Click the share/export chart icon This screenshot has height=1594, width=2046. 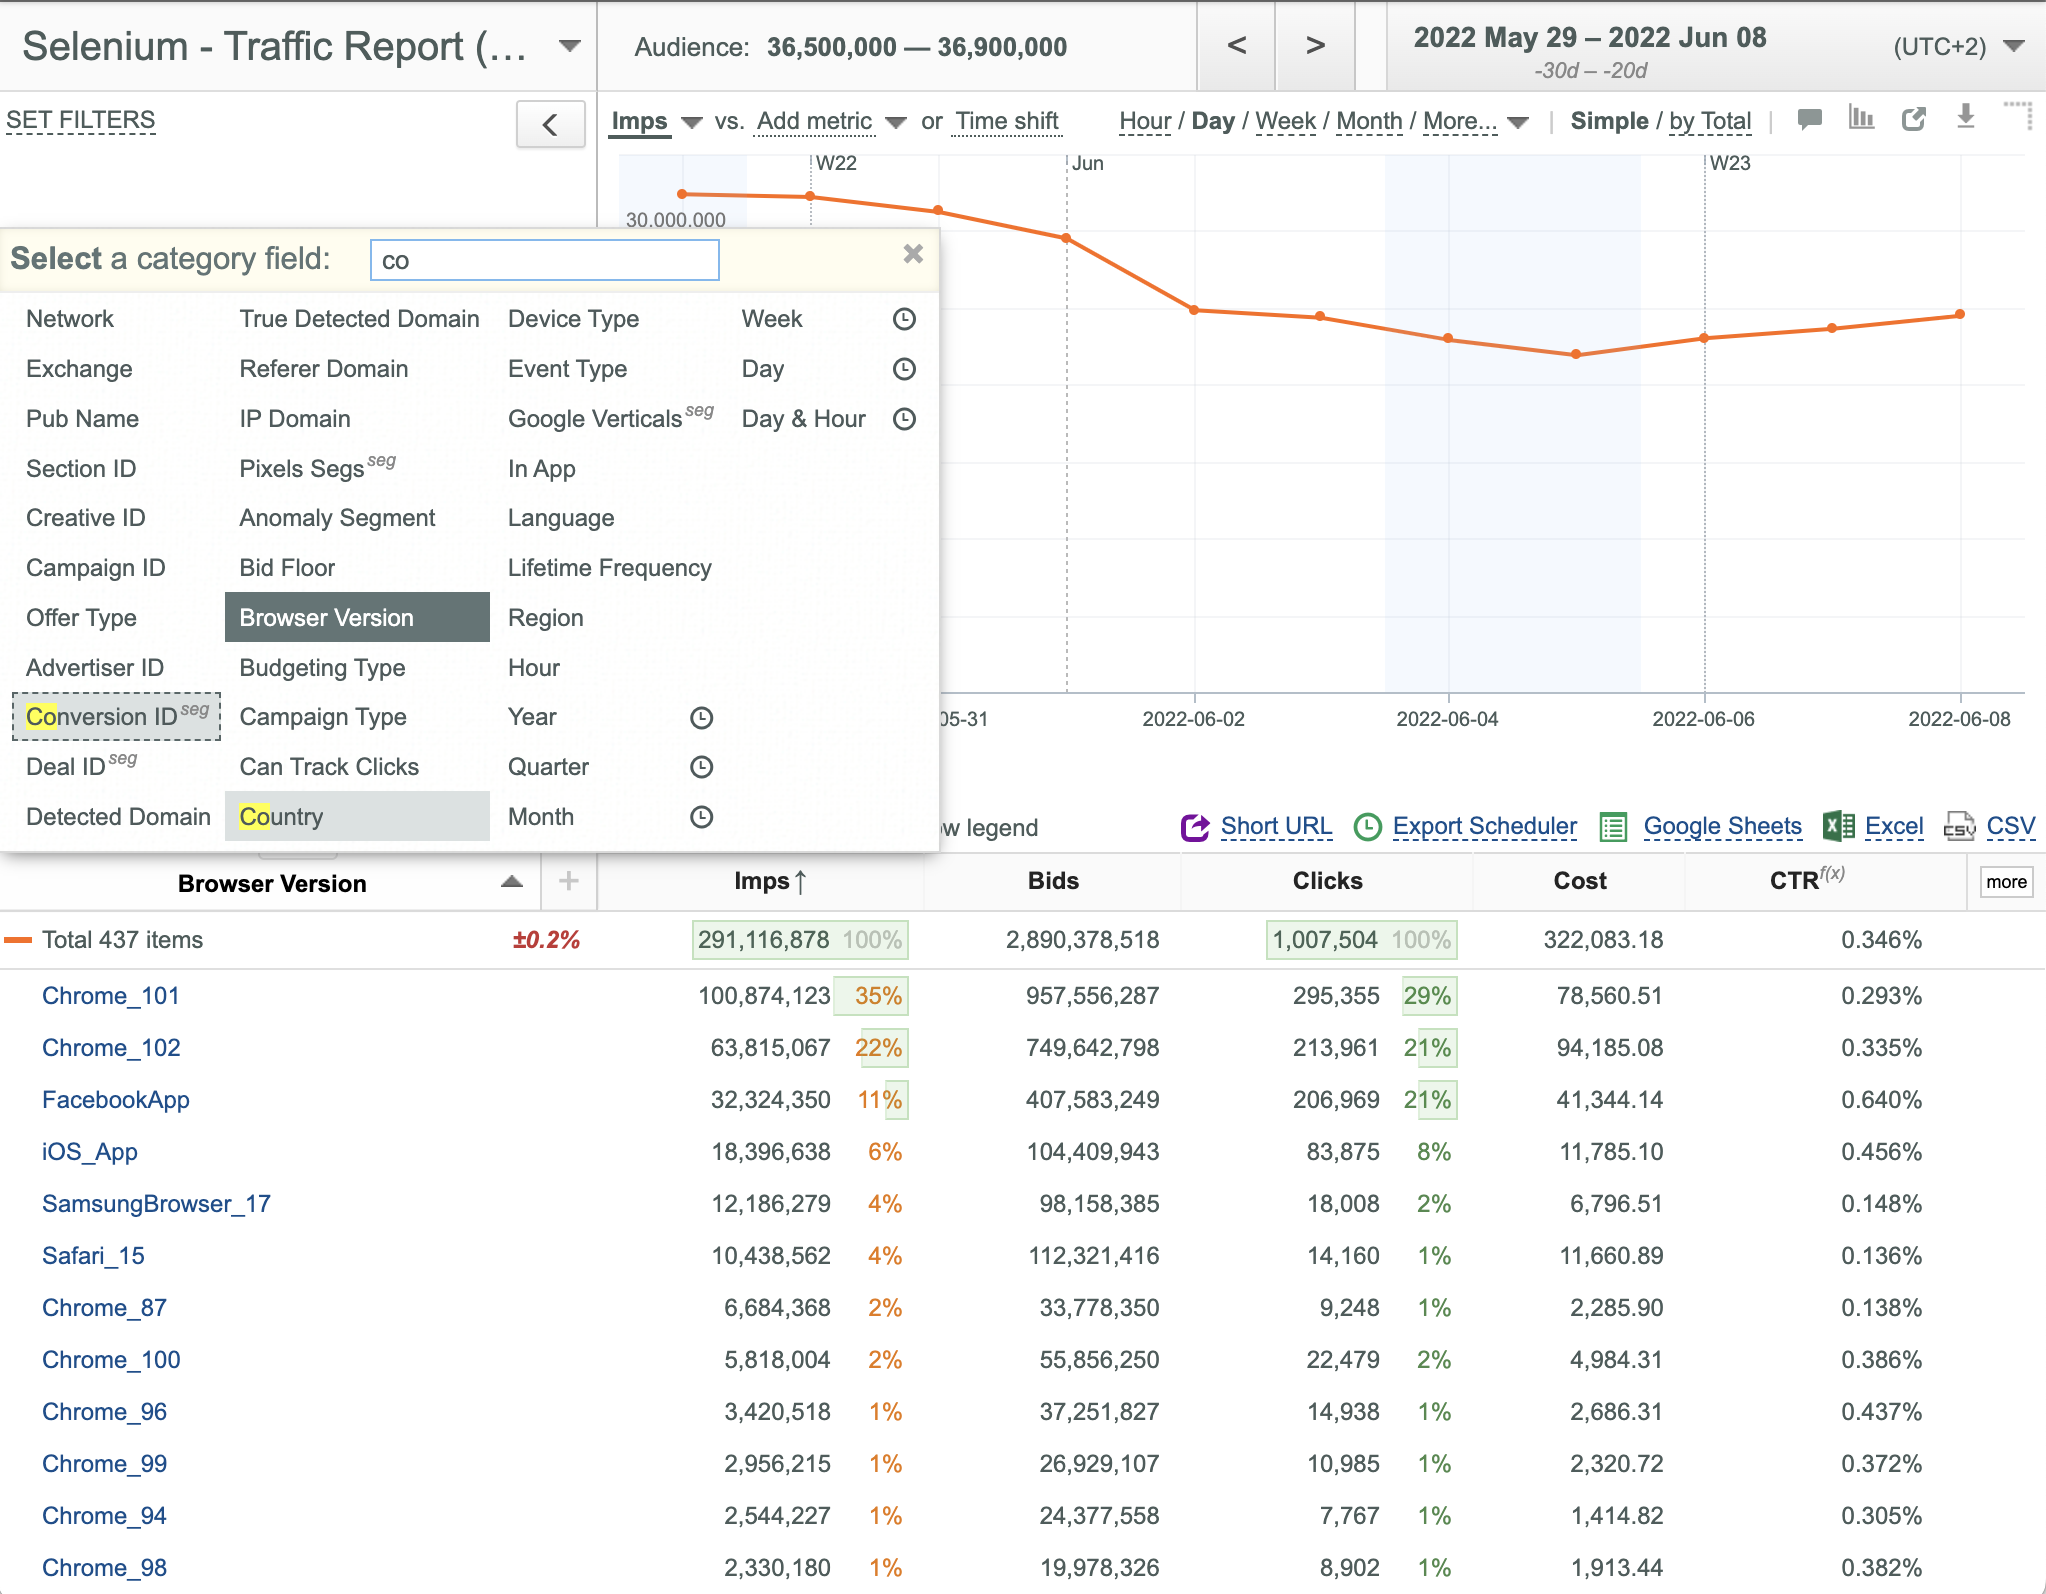tap(1914, 119)
